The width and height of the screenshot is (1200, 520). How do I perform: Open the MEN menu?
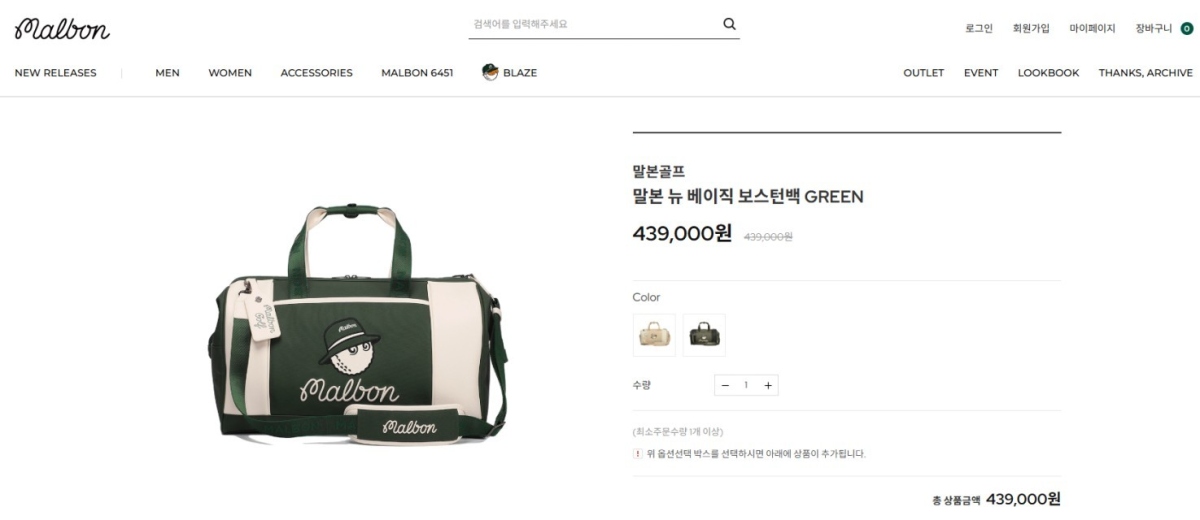click(x=167, y=73)
